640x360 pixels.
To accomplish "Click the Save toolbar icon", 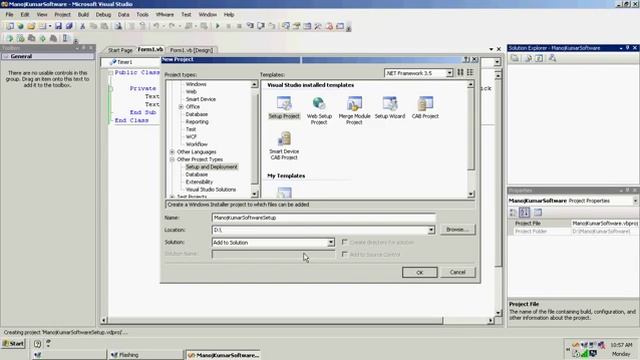I will [58, 26].
